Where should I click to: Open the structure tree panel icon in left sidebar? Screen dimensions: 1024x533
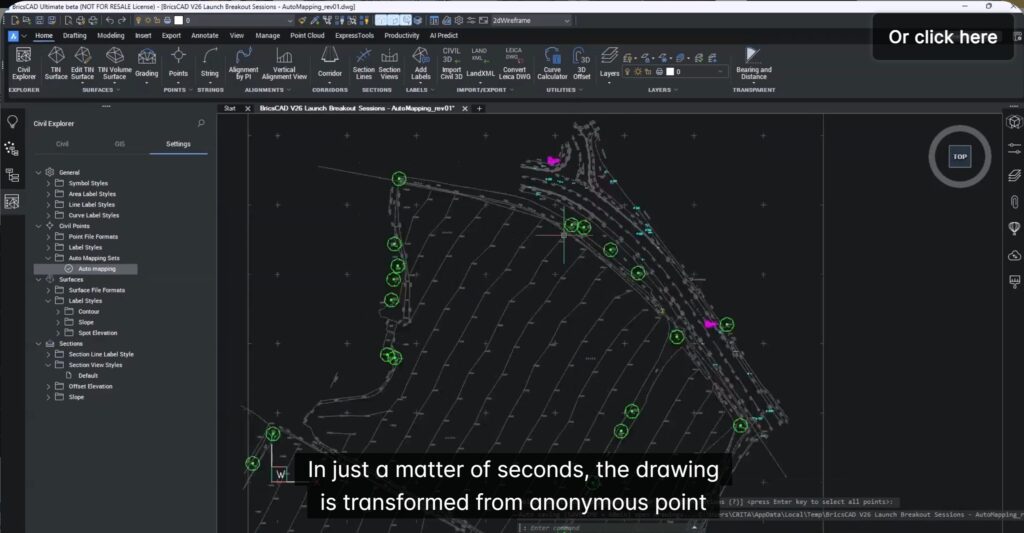[x=12, y=175]
